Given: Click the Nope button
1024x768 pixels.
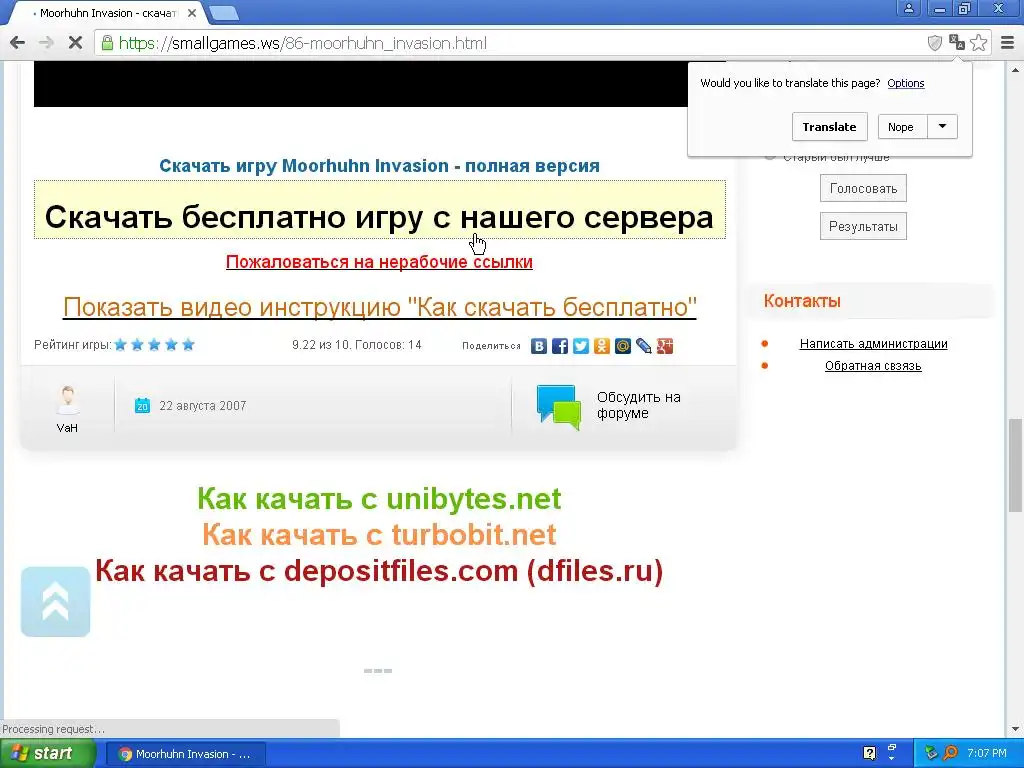Looking at the screenshot, I should click(903, 127).
